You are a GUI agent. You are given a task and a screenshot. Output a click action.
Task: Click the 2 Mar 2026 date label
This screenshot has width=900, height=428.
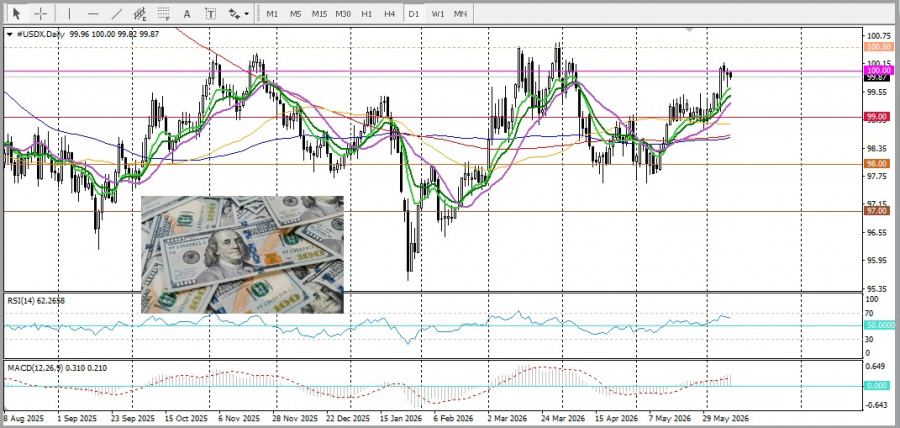(507, 418)
